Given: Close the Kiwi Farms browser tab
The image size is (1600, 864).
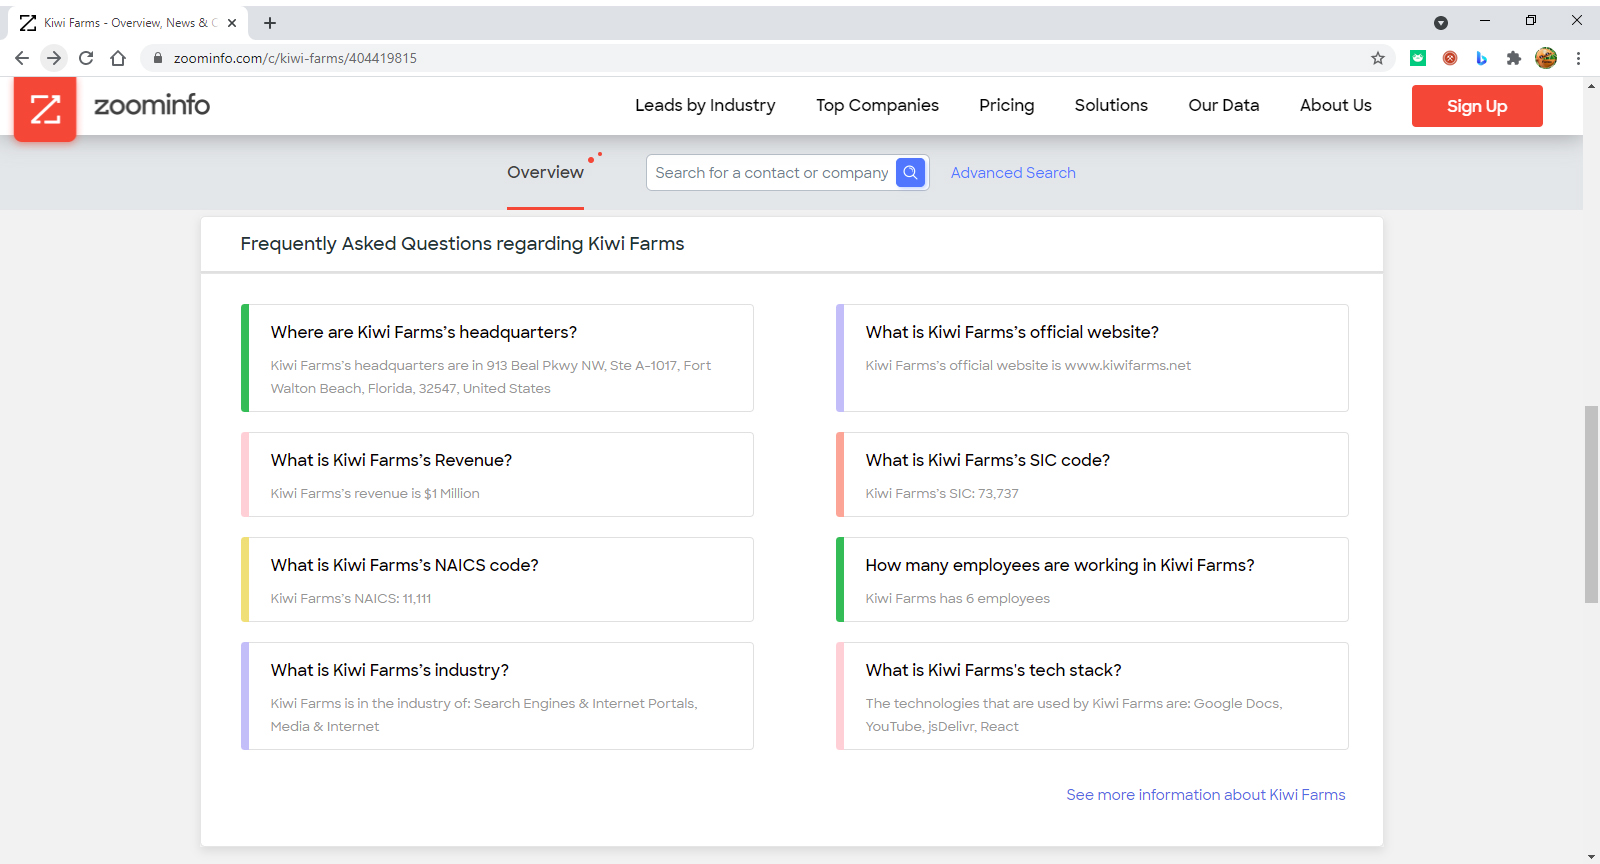Looking at the screenshot, I should [232, 22].
